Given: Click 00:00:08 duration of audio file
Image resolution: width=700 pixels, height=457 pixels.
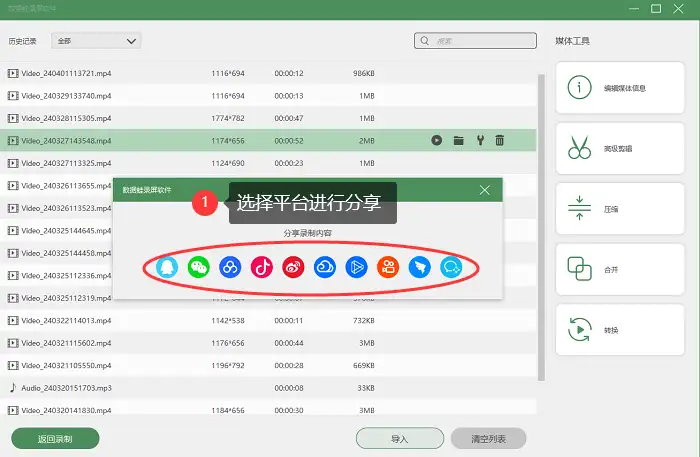Looking at the screenshot, I should (x=289, y=388).
